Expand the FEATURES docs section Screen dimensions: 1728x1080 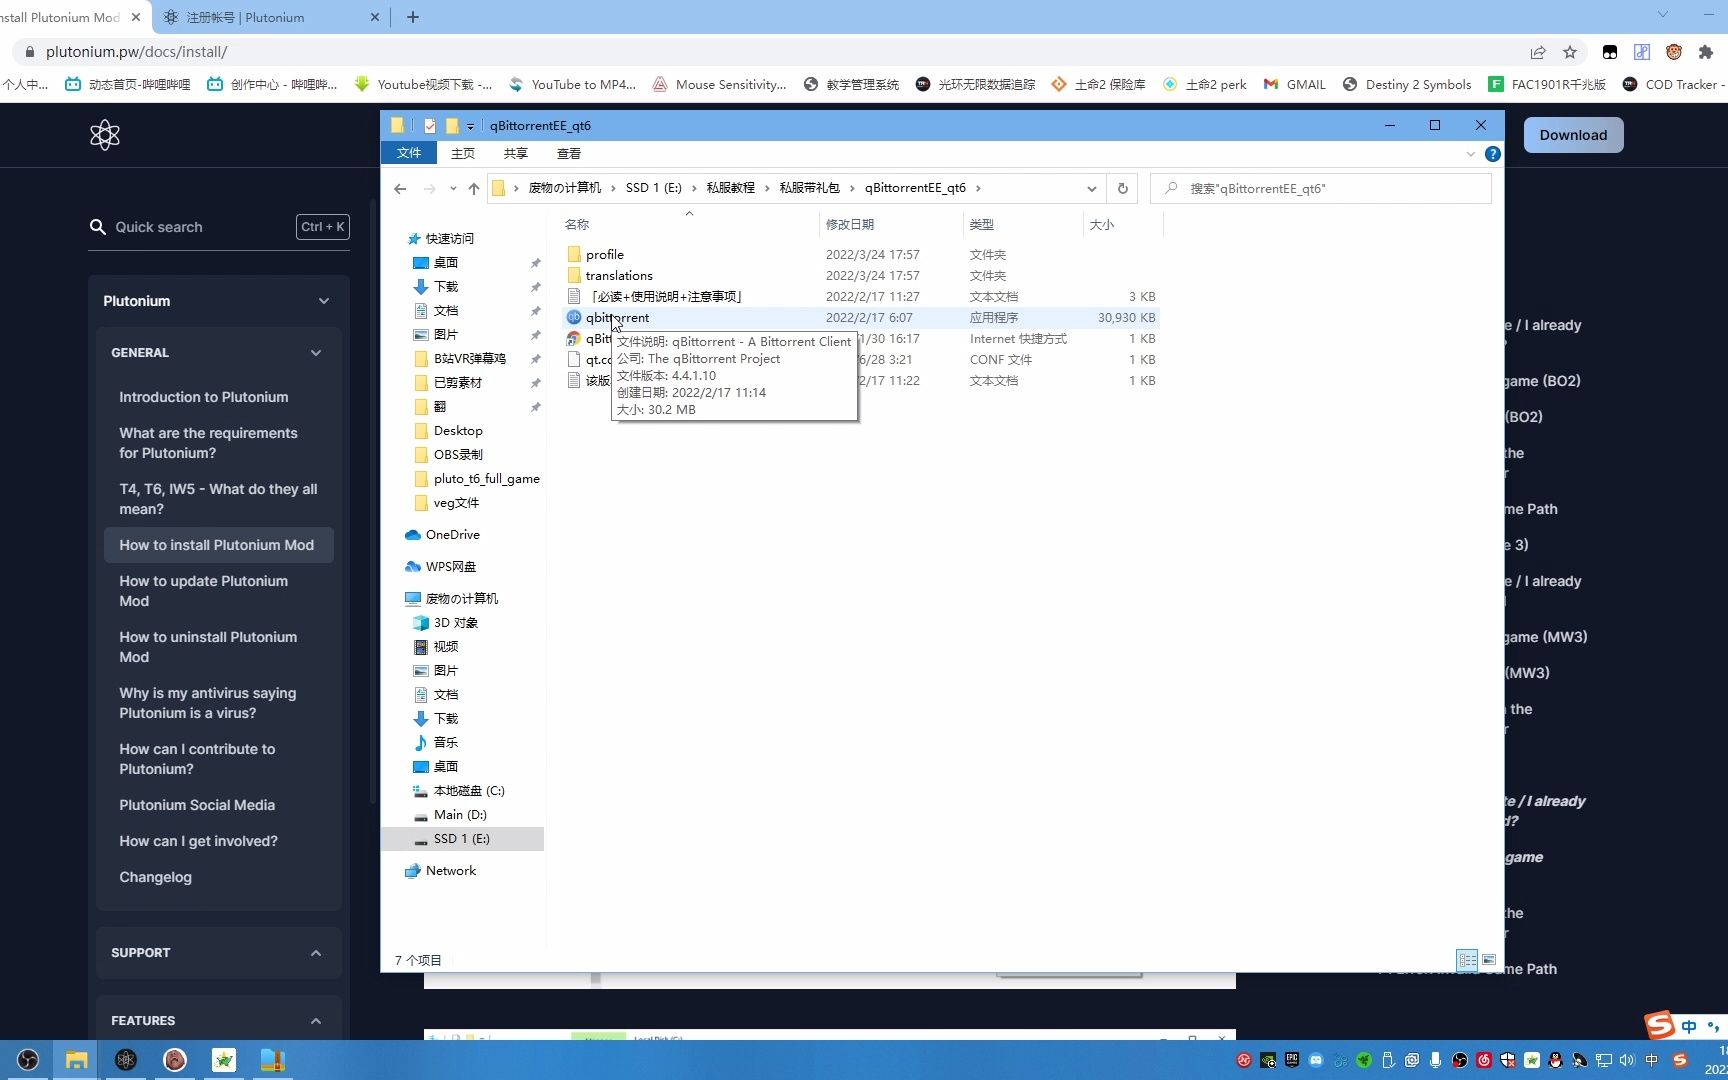pos(316,1021)
